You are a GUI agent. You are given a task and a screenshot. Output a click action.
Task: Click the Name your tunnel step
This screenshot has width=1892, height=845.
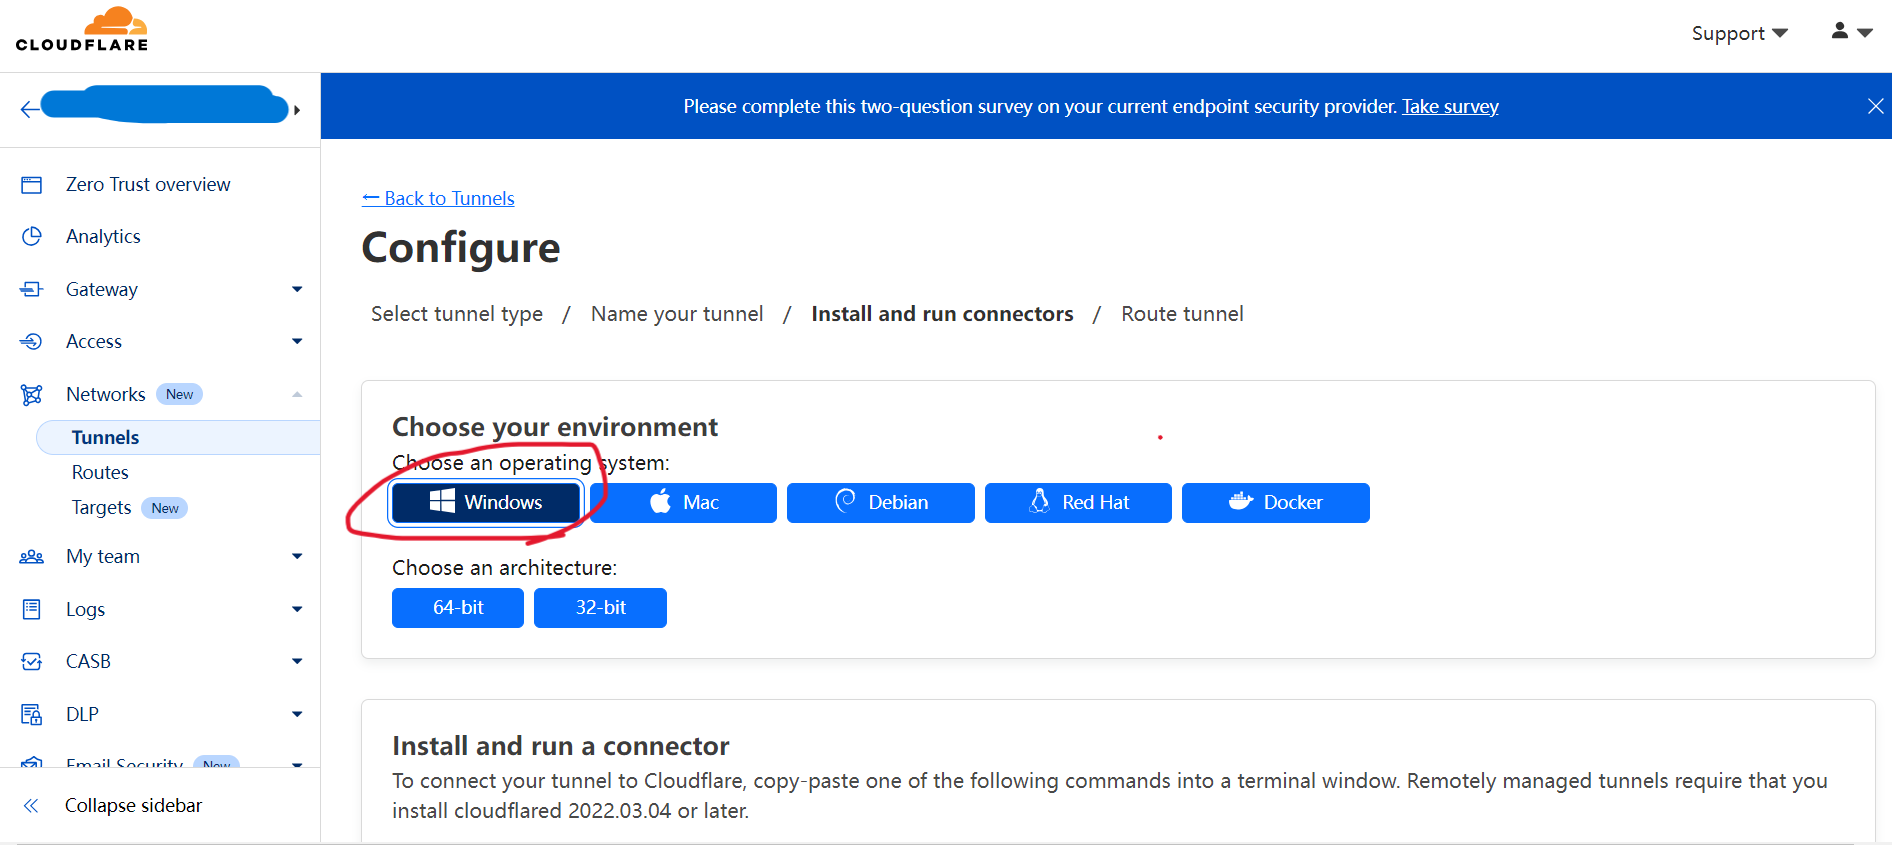[x=677, y=314]
